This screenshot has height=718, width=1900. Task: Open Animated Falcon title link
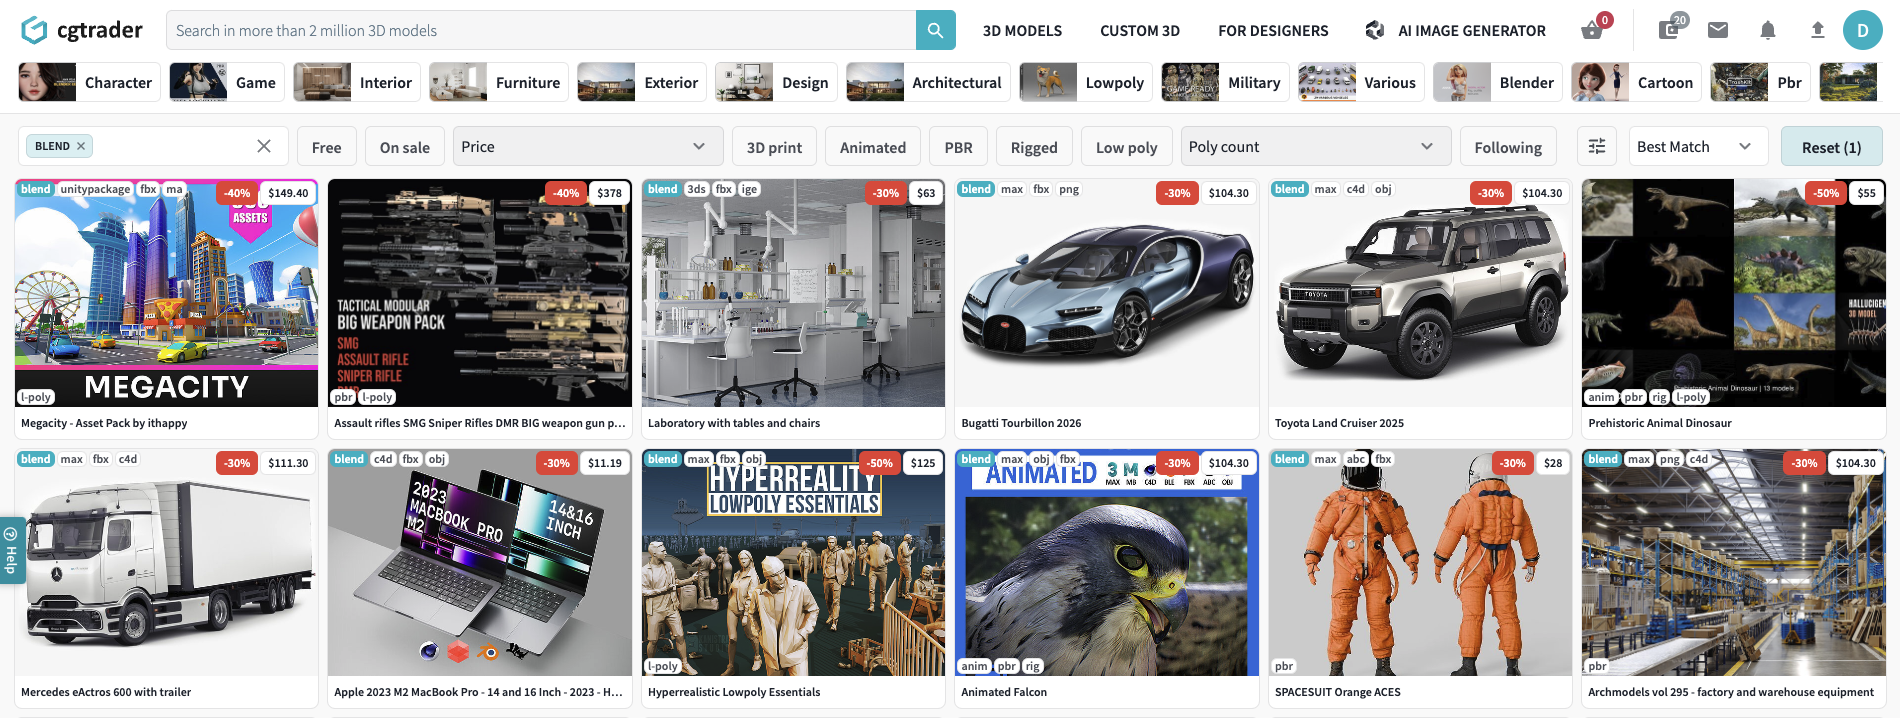point(1004,692)
